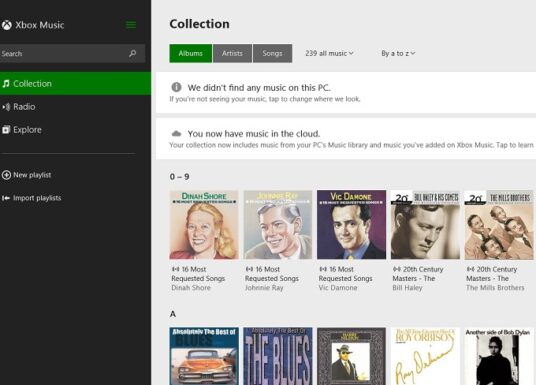Click the New playlist plus icon
Image resolution: width=536 pixels, height=385 pixels.
(x=6, y=175)
